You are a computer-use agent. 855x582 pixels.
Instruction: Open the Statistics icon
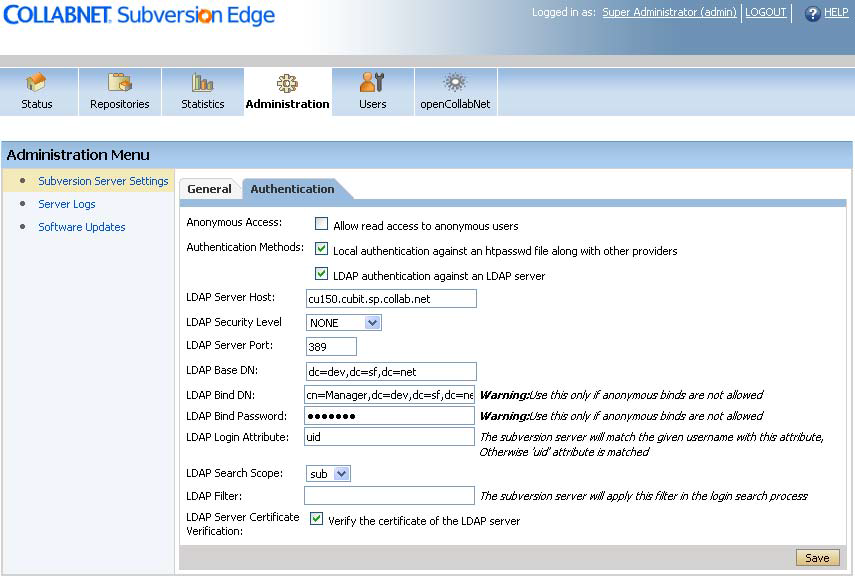click(202, 90)
